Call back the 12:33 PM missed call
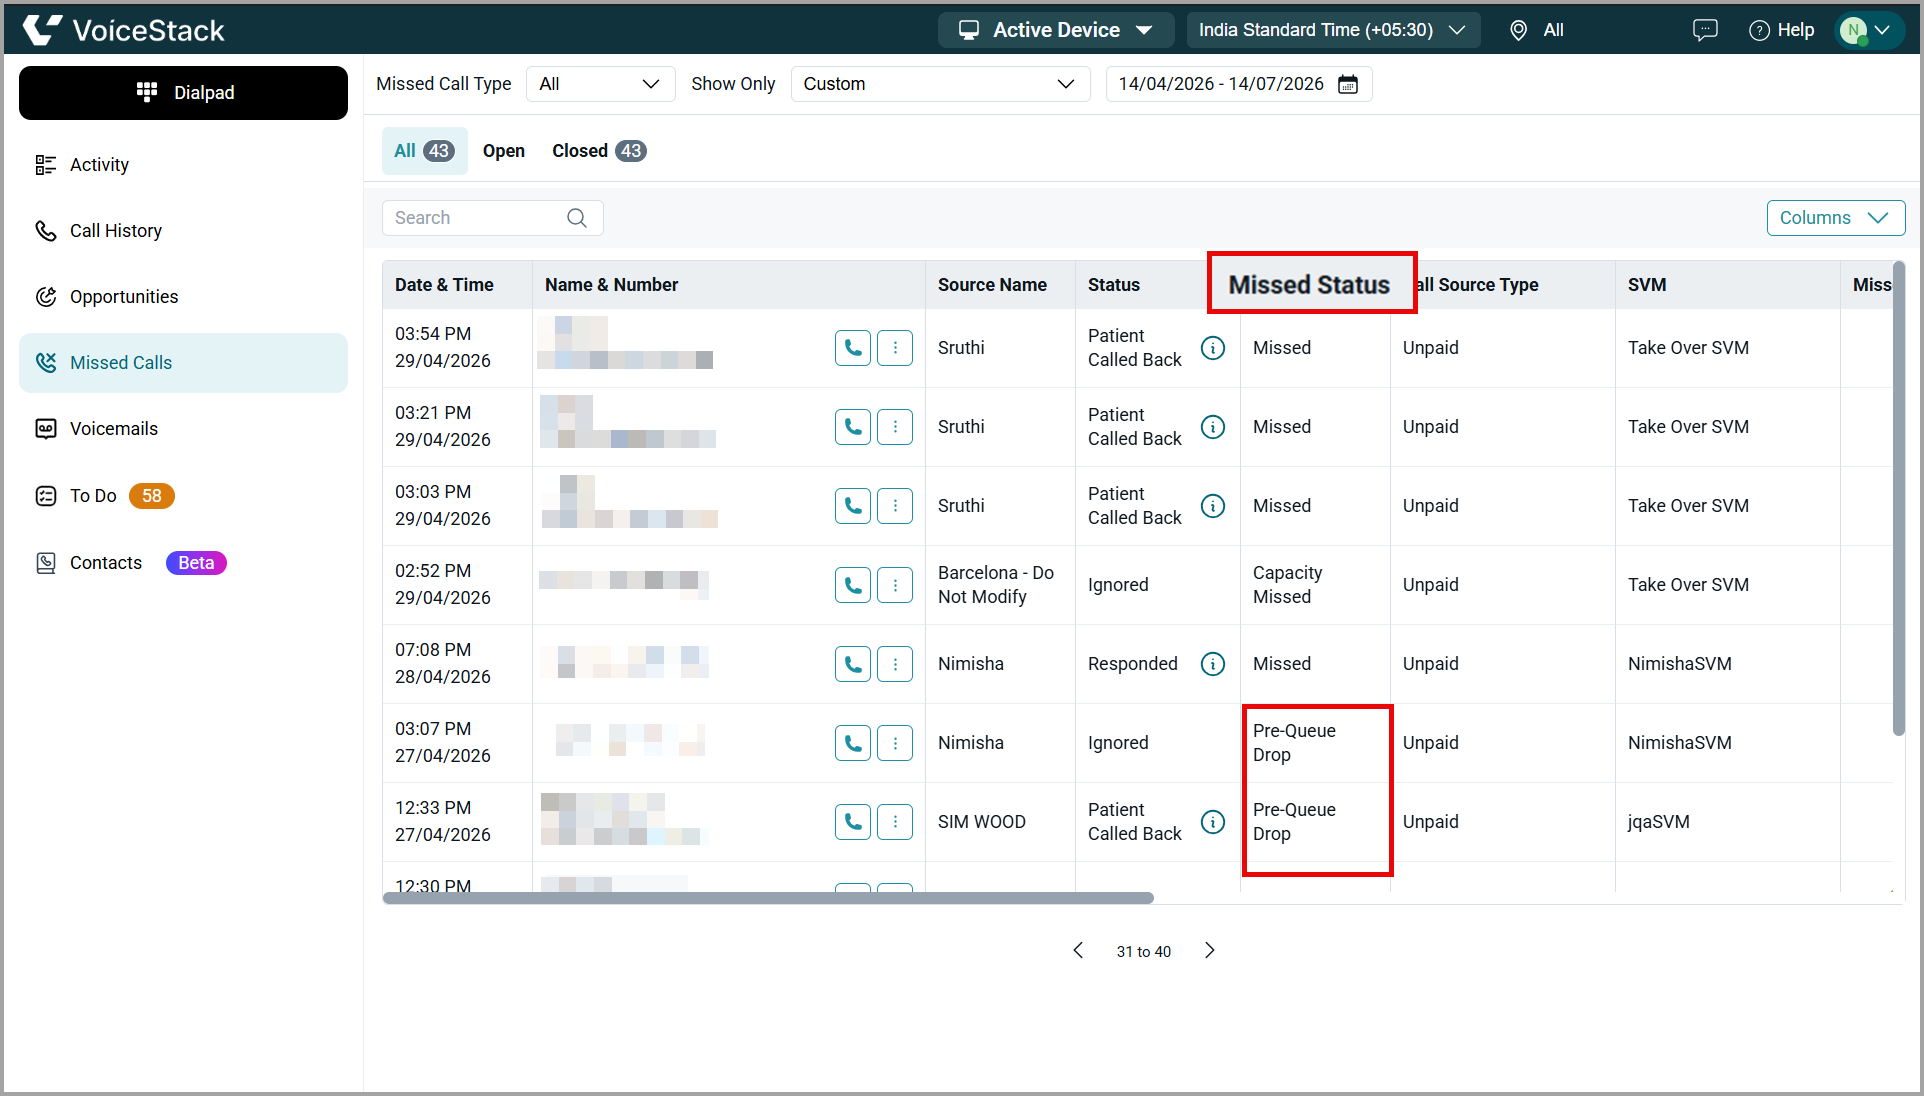The image size is (1924, 1096). (853, 822)
